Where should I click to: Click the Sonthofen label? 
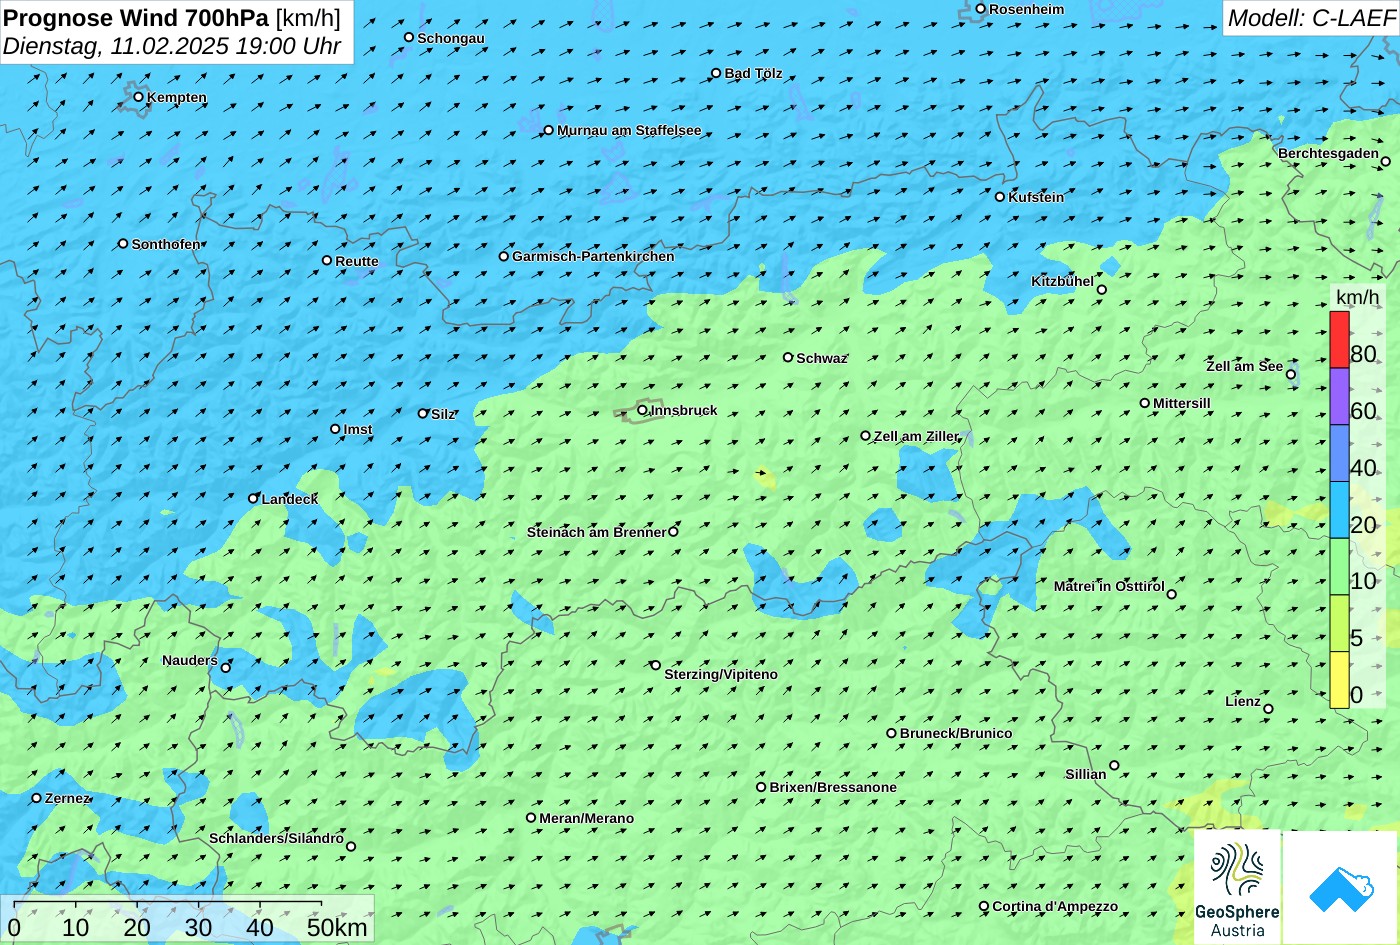(166, 244)
